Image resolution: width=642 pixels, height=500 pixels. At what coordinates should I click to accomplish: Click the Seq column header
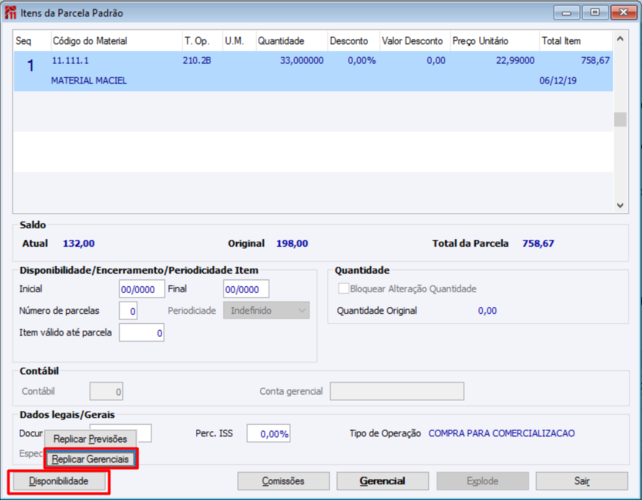pos(32,41)
